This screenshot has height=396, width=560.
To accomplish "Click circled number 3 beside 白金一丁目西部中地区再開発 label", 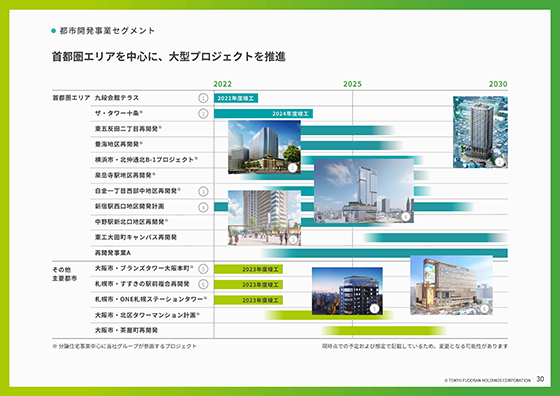I will (203, 191).
